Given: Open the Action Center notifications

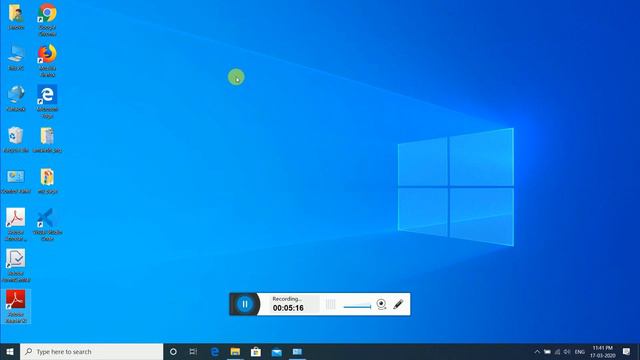Looking at the screenshot, I should pos(627,352).
